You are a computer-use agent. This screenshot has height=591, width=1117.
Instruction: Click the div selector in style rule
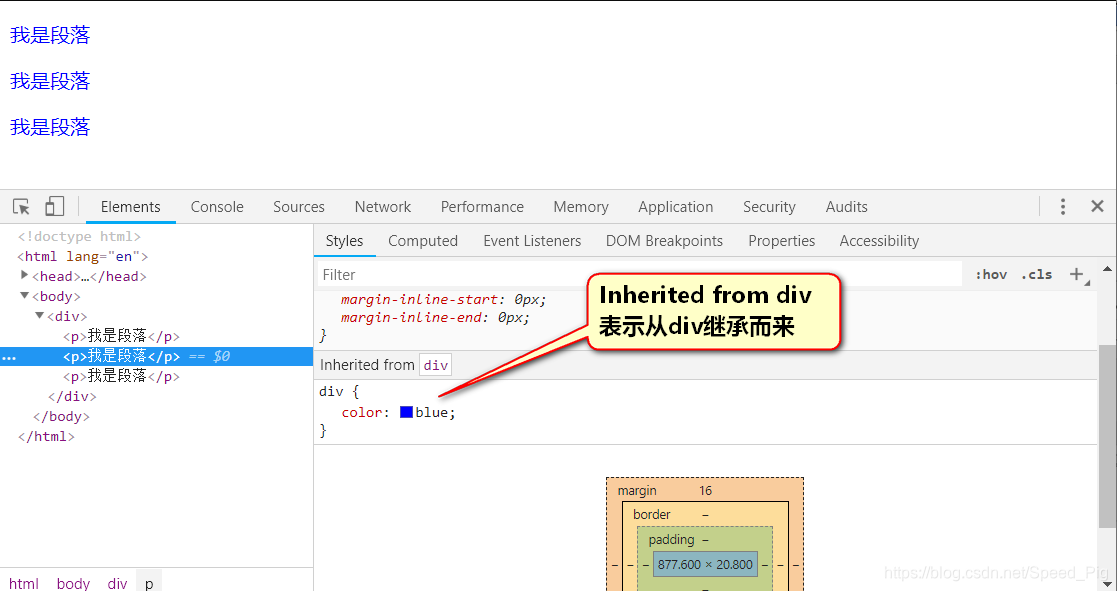331,392
